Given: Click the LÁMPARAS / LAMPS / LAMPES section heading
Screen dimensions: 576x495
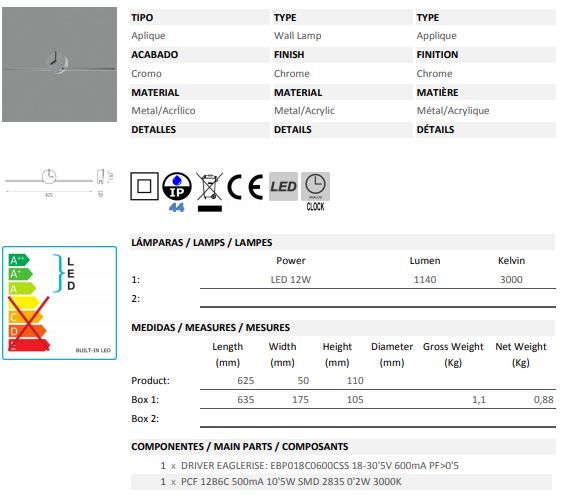Looking at the screenshot, I should (x=202, y=243).
